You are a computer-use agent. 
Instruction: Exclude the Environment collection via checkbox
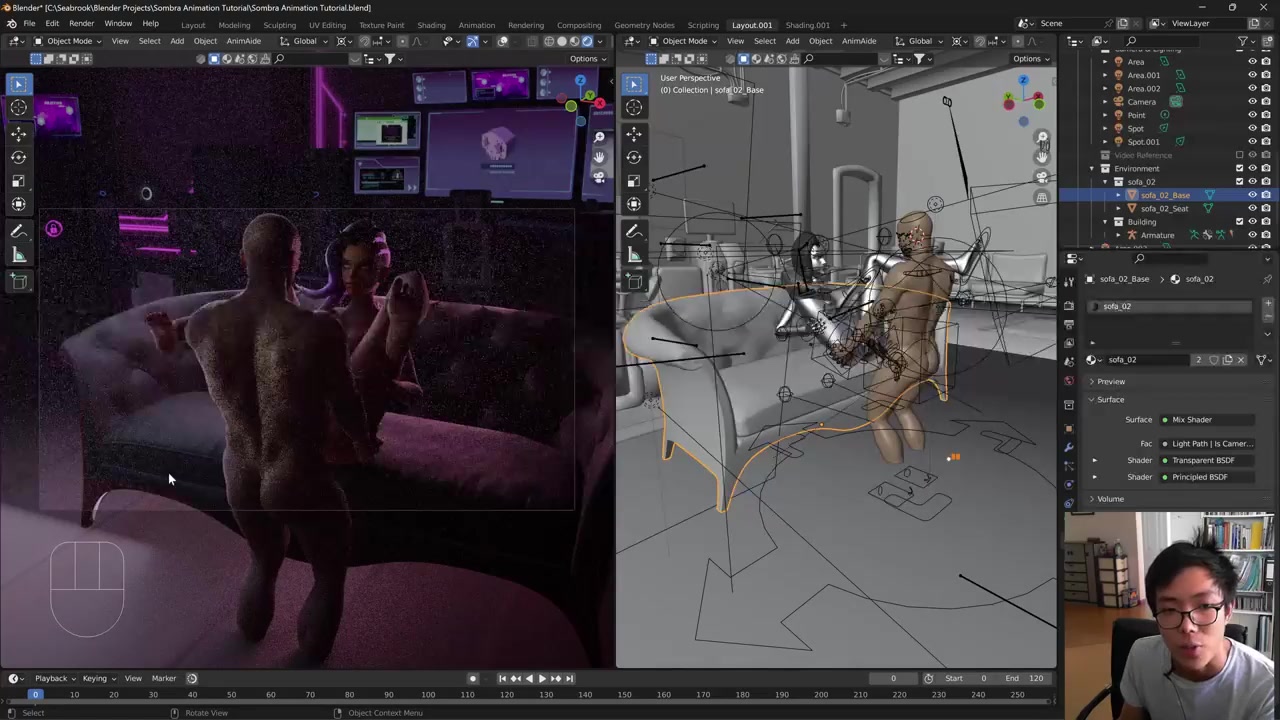point(1240,168)
